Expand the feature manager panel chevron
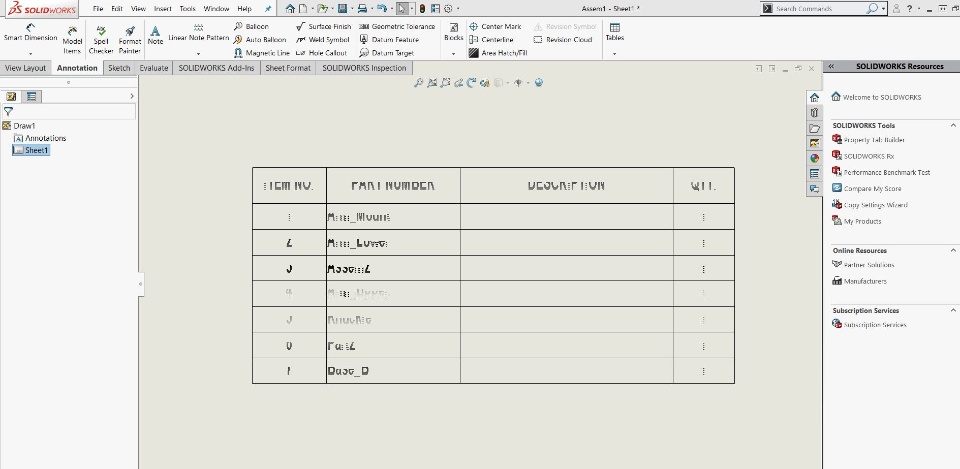The image size is (960, 469). (x=132, y=96)
